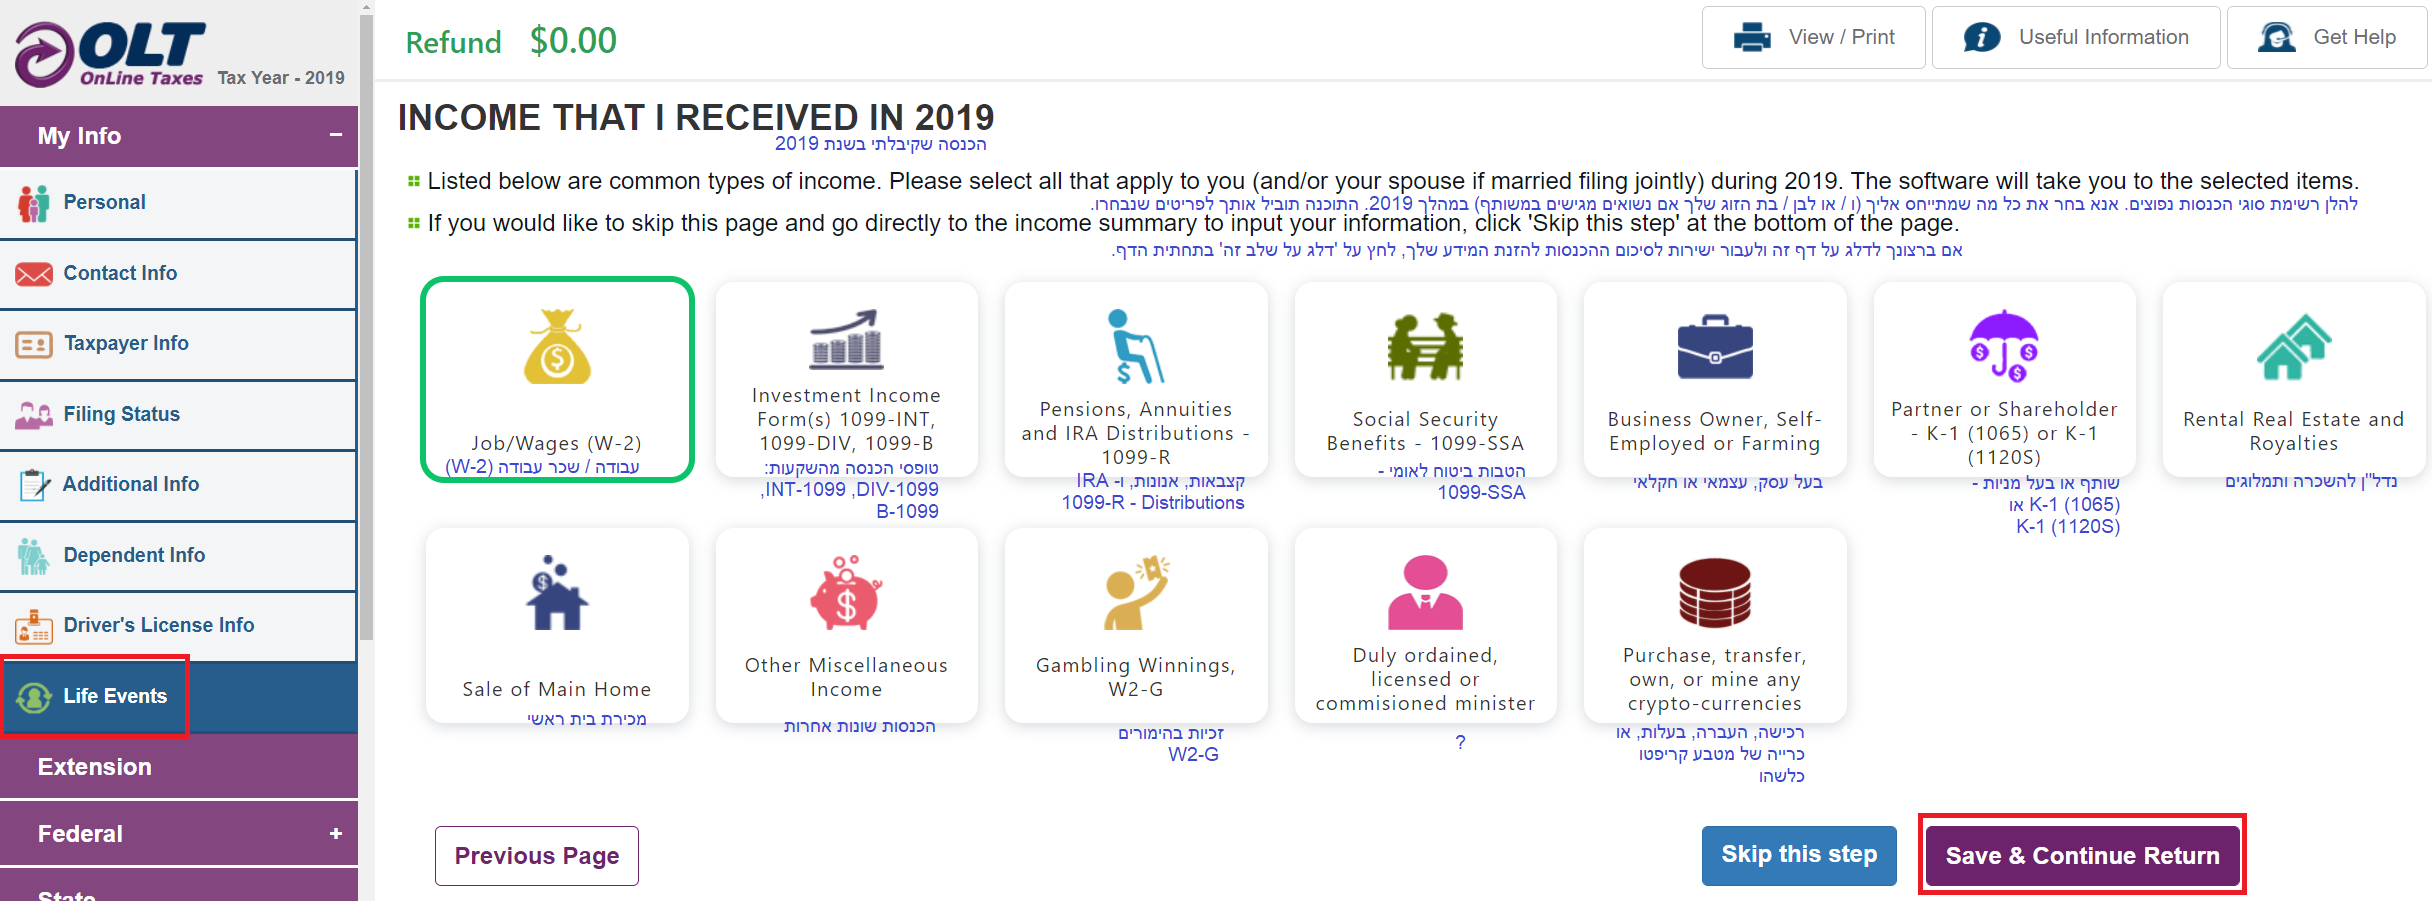Select the Job/Wages money bag icon
This screenshot has height=901, width=2432.
tap(557, 346)
